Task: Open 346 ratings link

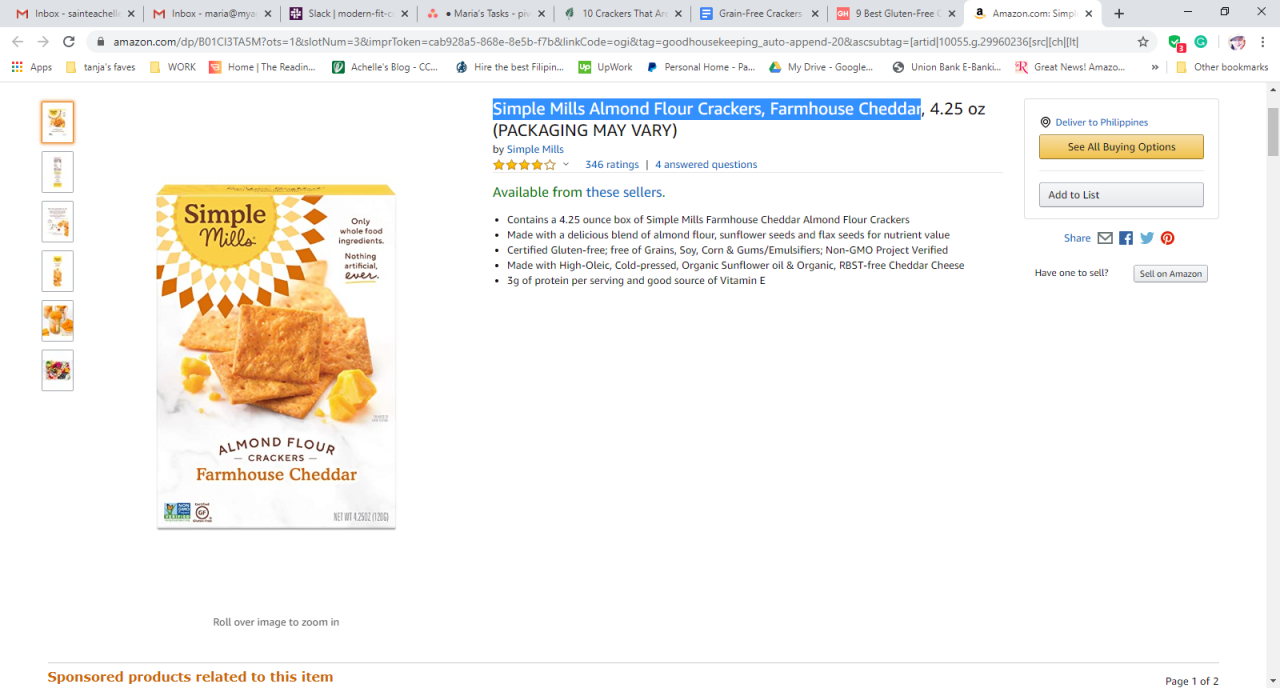Action: click(x=612, y=164)
